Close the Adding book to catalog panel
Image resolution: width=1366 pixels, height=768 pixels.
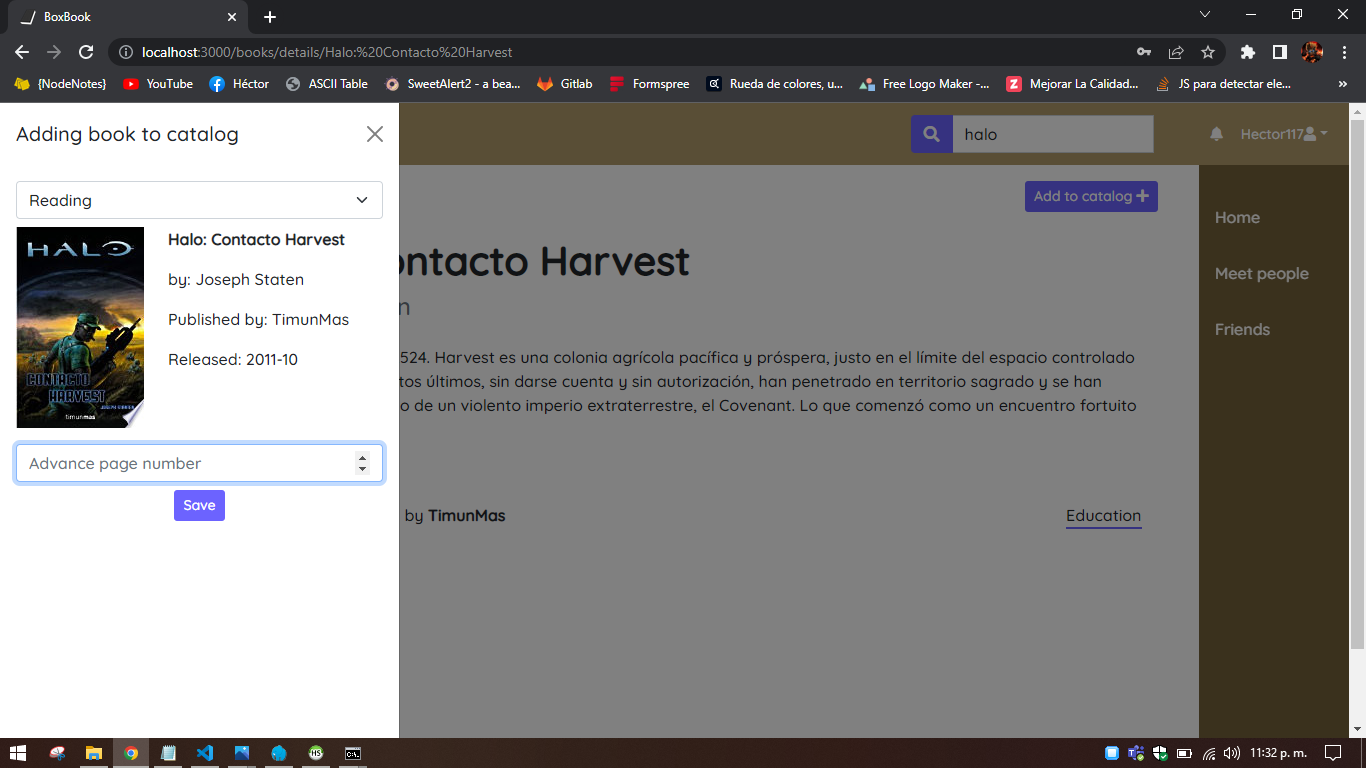click(x=375, y=134)
